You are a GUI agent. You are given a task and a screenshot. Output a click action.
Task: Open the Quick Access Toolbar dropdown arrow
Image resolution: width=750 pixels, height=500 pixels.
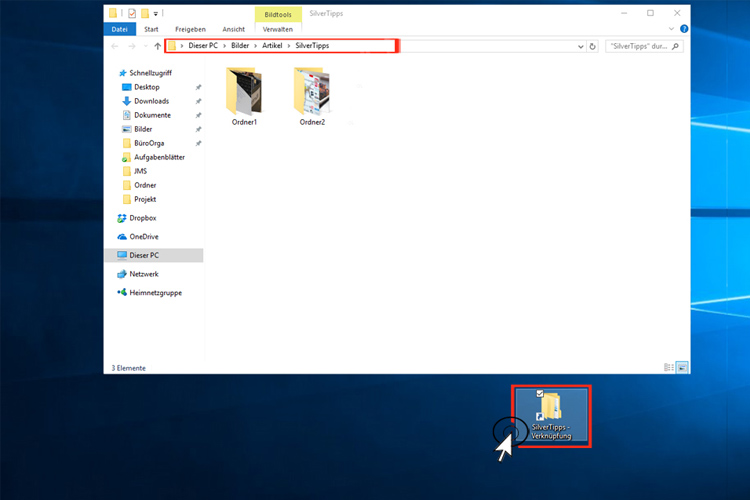156,14
